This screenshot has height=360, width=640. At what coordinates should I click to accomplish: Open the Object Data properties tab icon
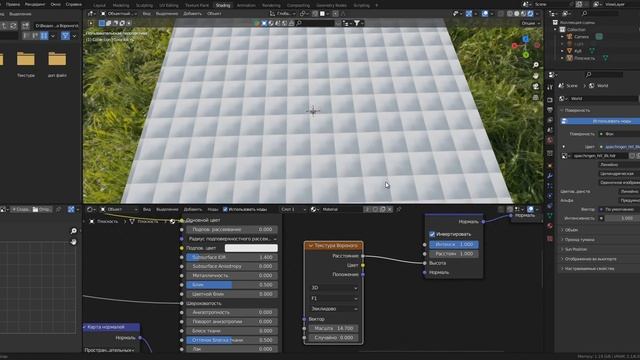pyautogui.click(x=550, y=216)
